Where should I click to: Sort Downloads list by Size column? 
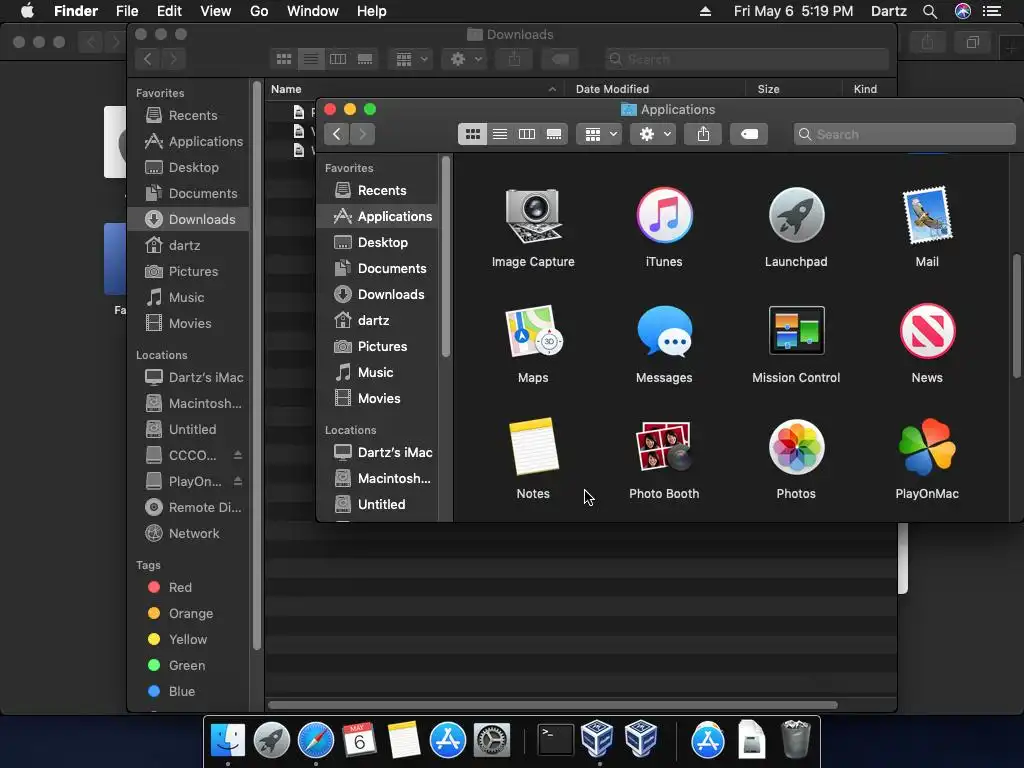[793, 89]
